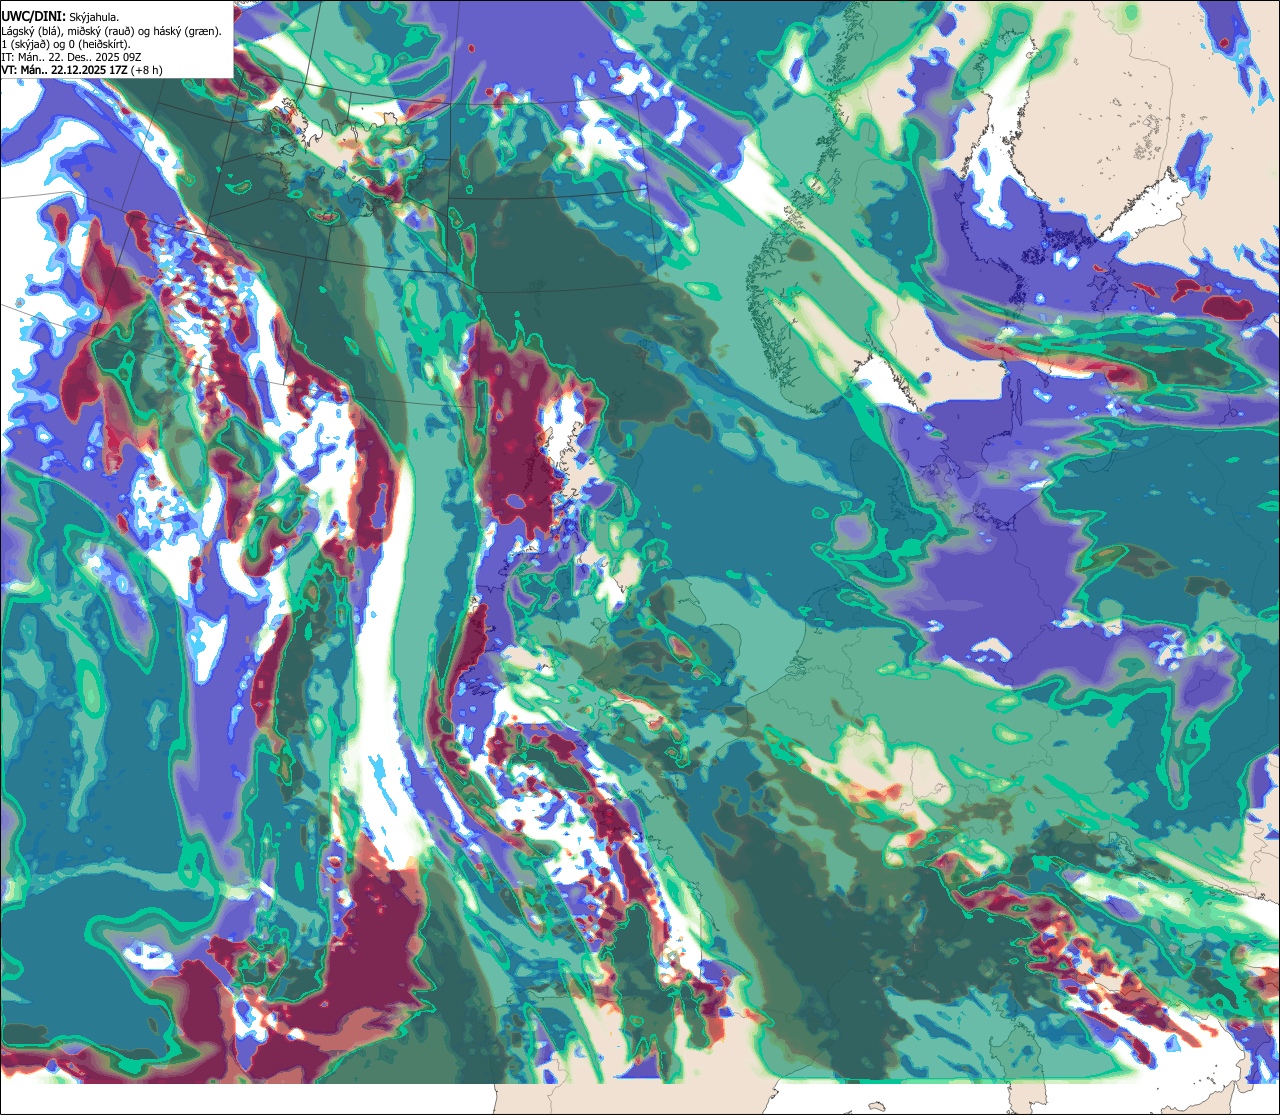Click the 'Lágský (blá), miðský (rauð)' legend line
Screen dimensions: 1280x1115
[112, 30]
